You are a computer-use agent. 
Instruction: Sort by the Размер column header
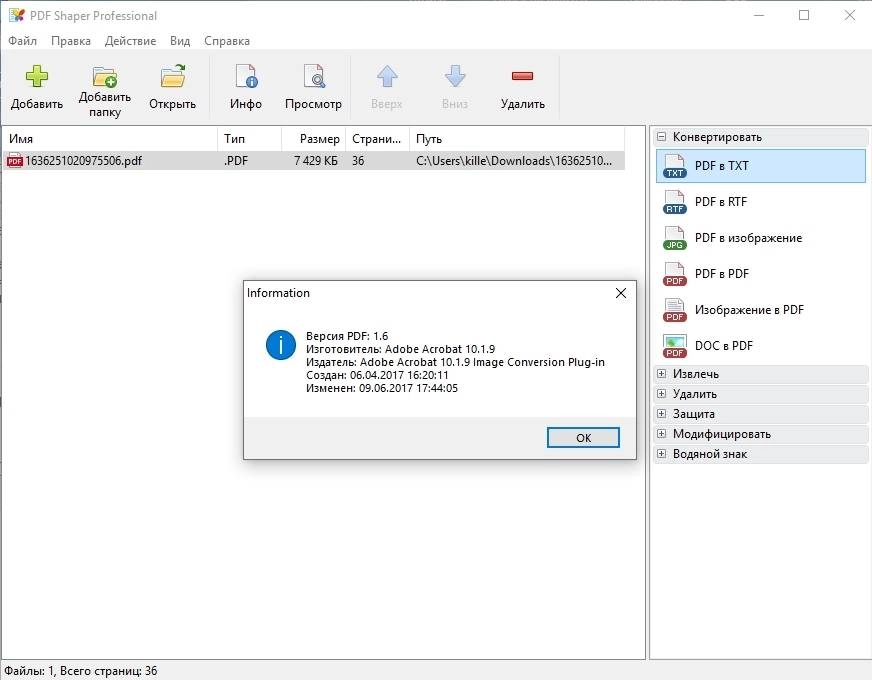(314, 139)
